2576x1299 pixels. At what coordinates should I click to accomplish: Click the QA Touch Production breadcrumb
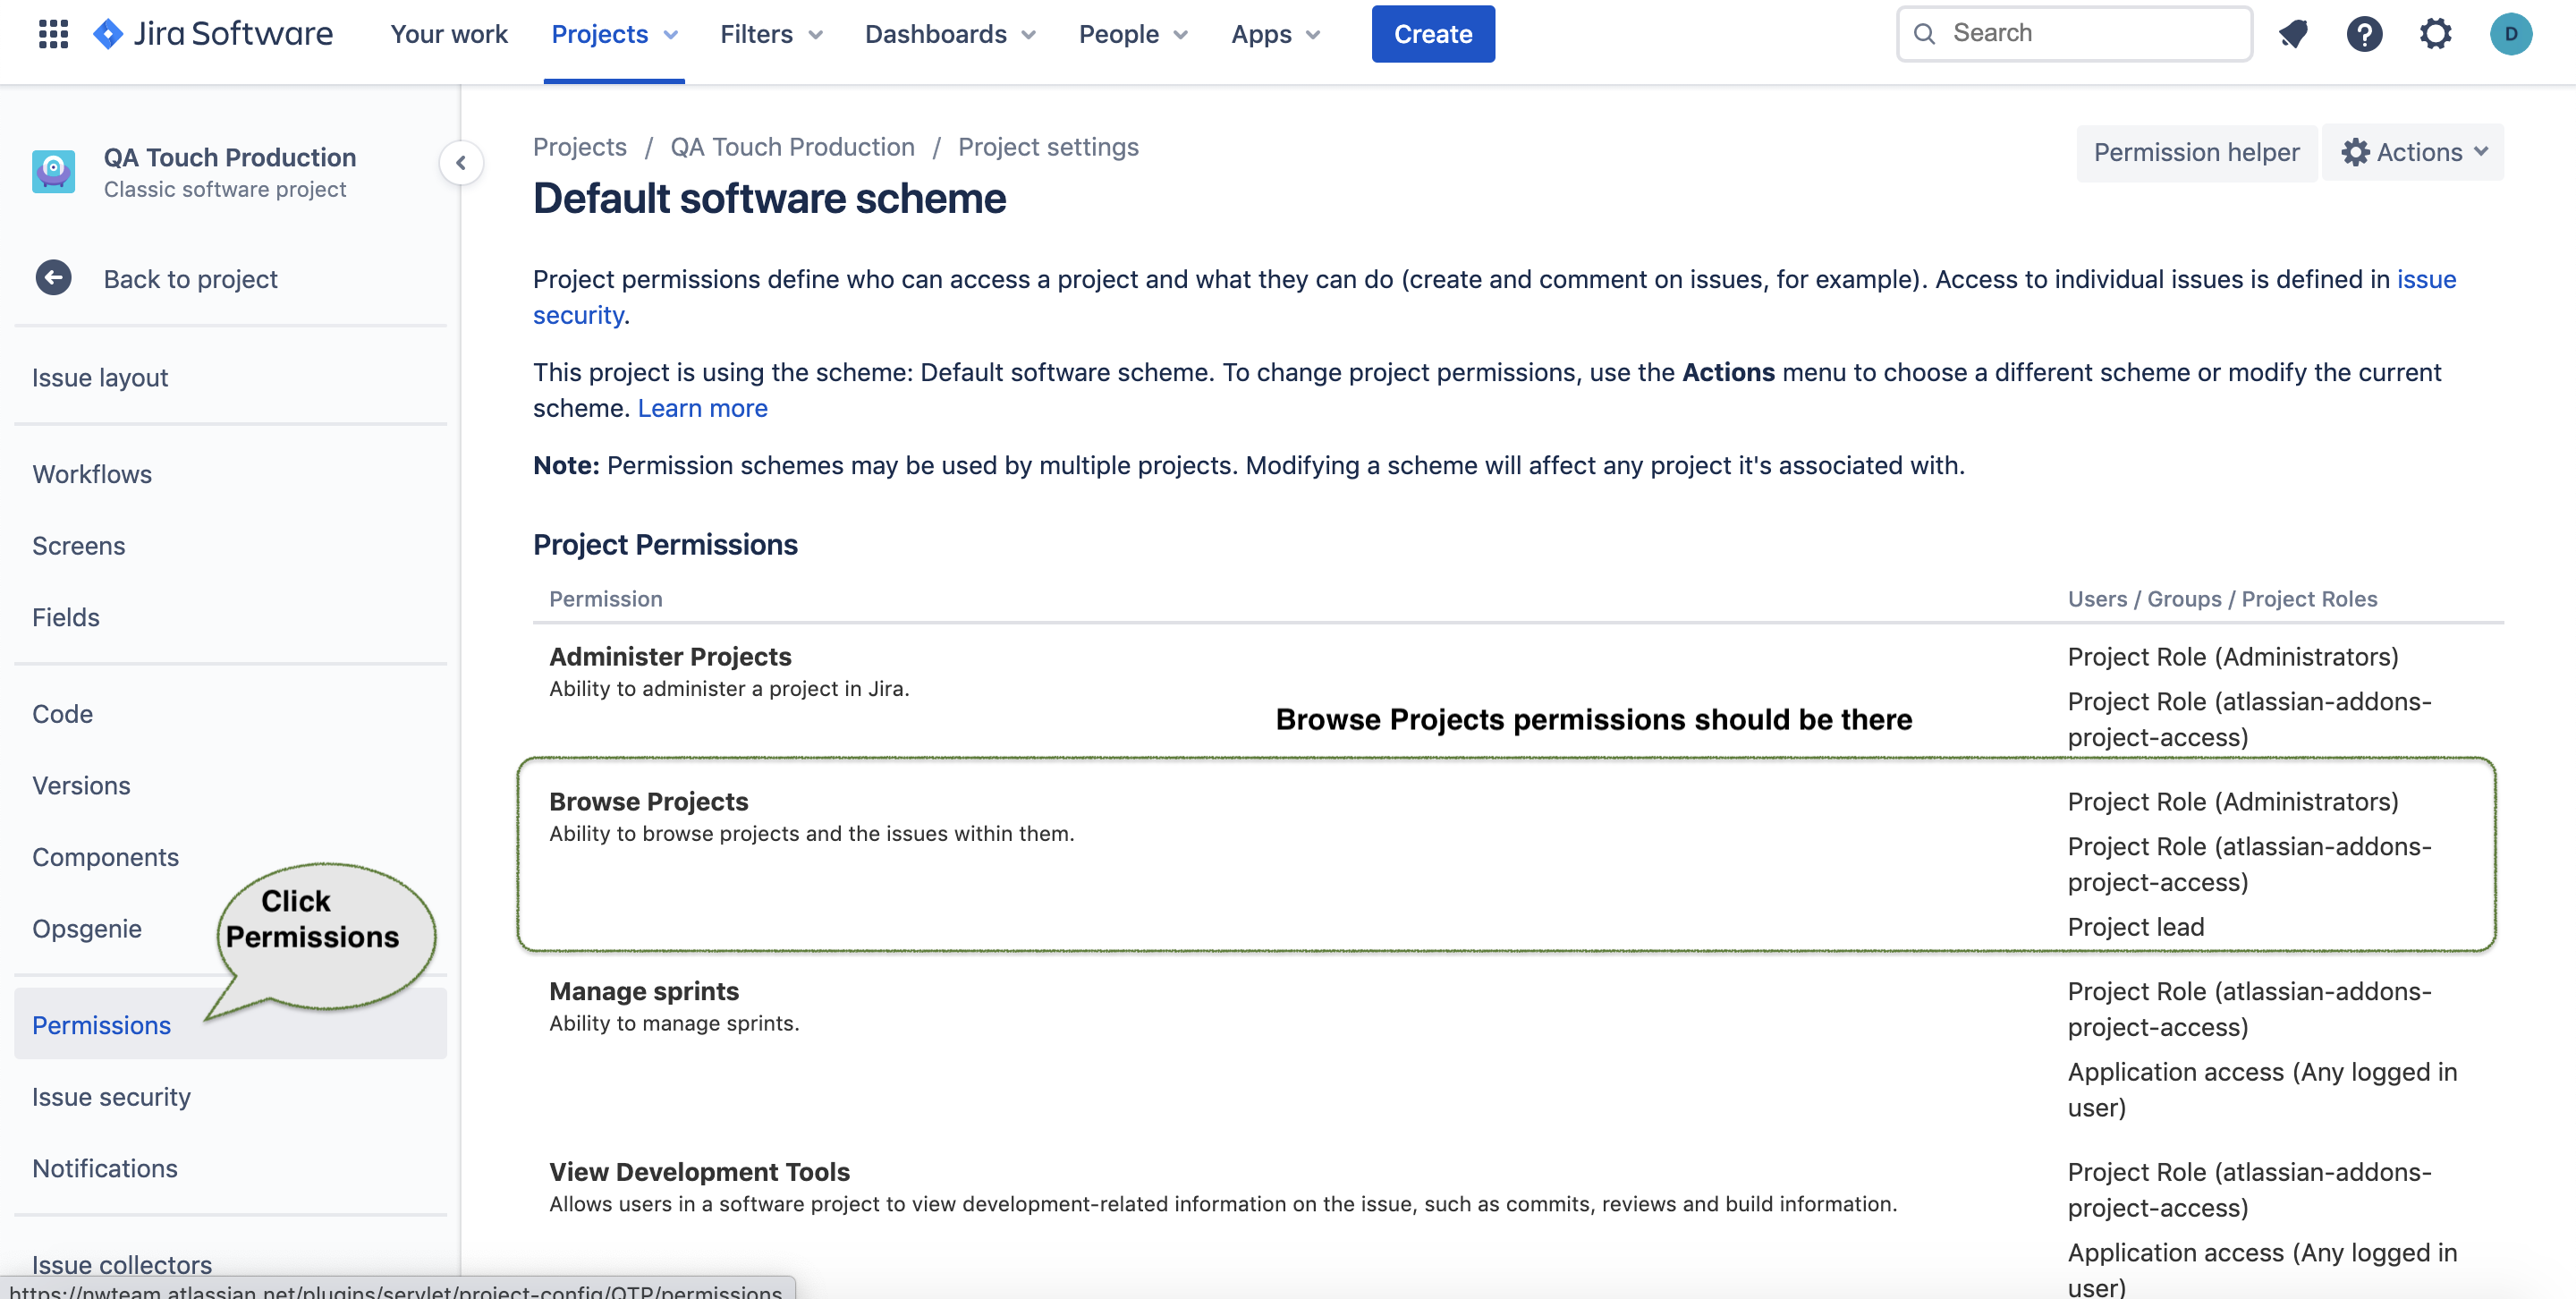(x=792, y=147)
